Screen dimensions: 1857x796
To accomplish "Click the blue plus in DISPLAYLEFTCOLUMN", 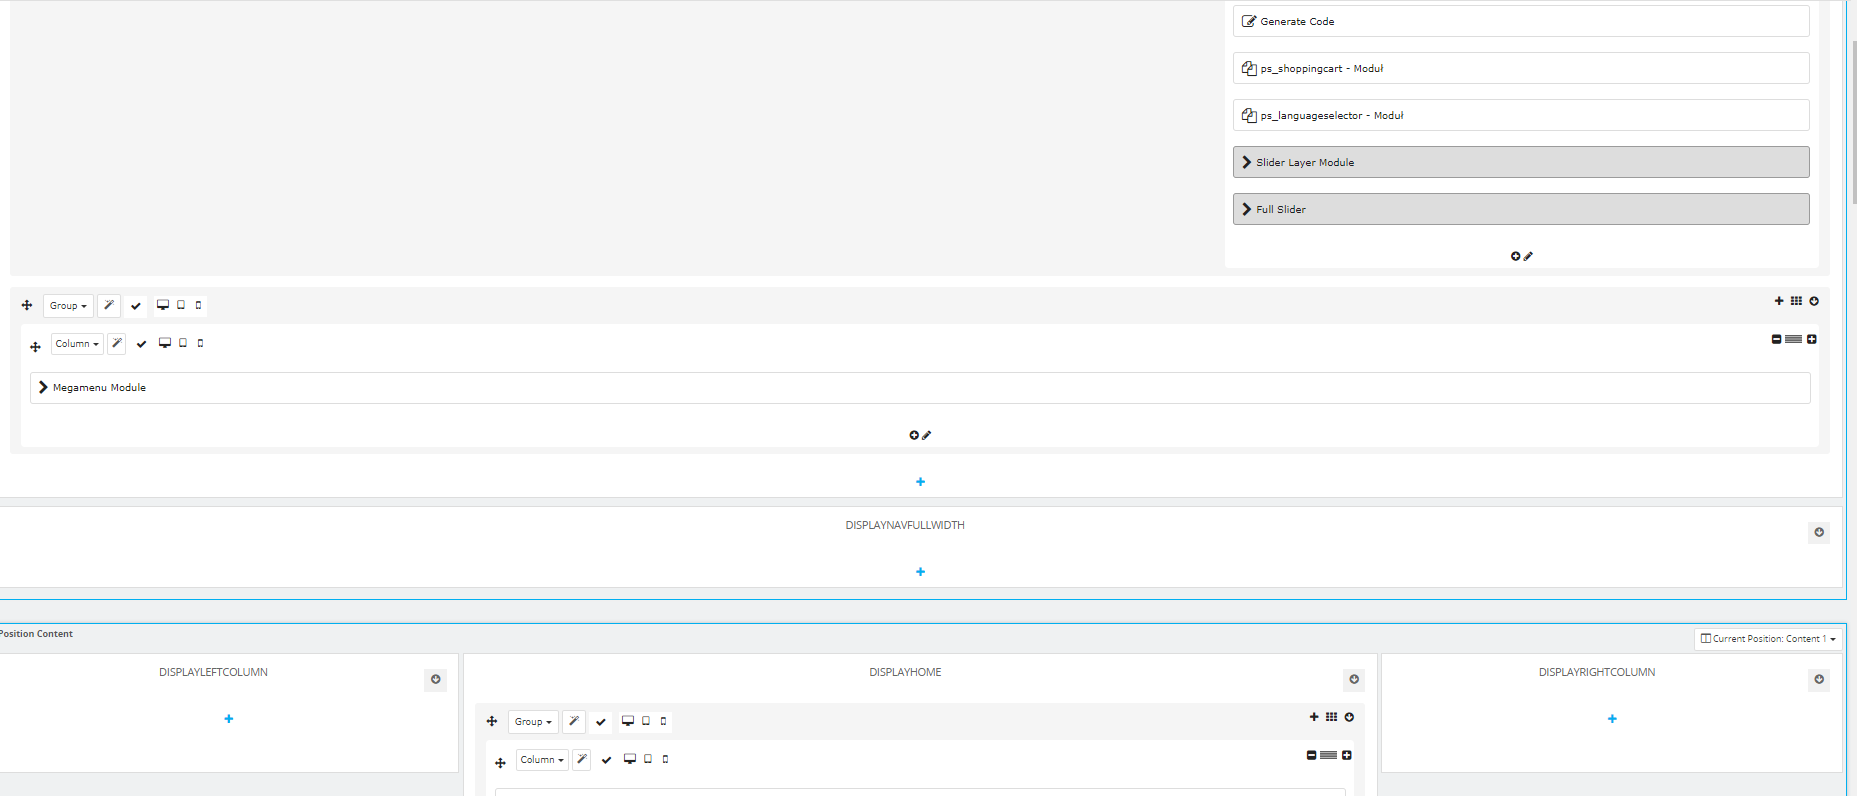I will pos(229,719).
